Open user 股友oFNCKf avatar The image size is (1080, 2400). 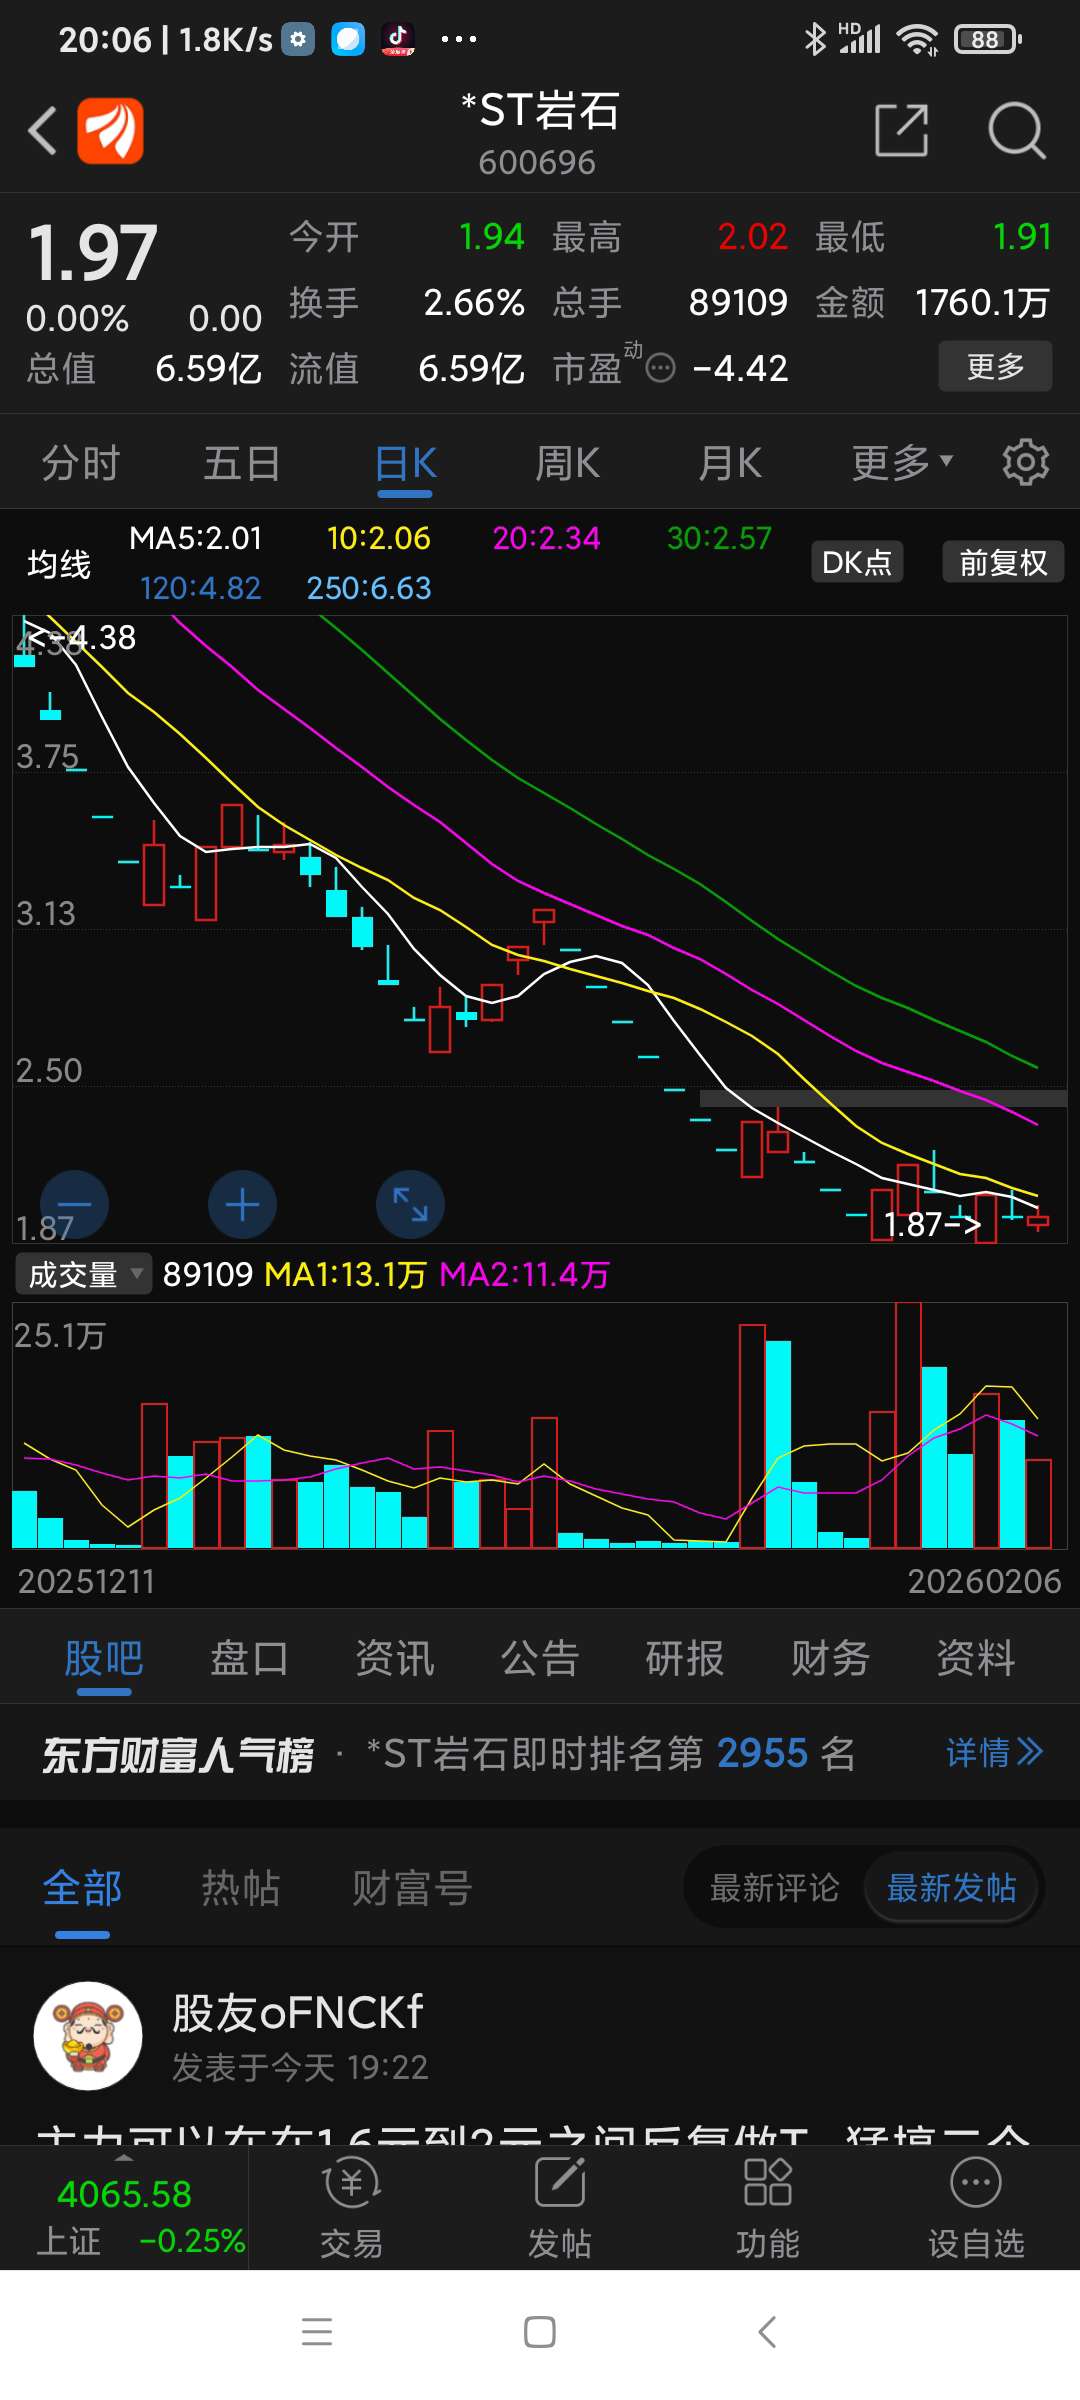88,2036
